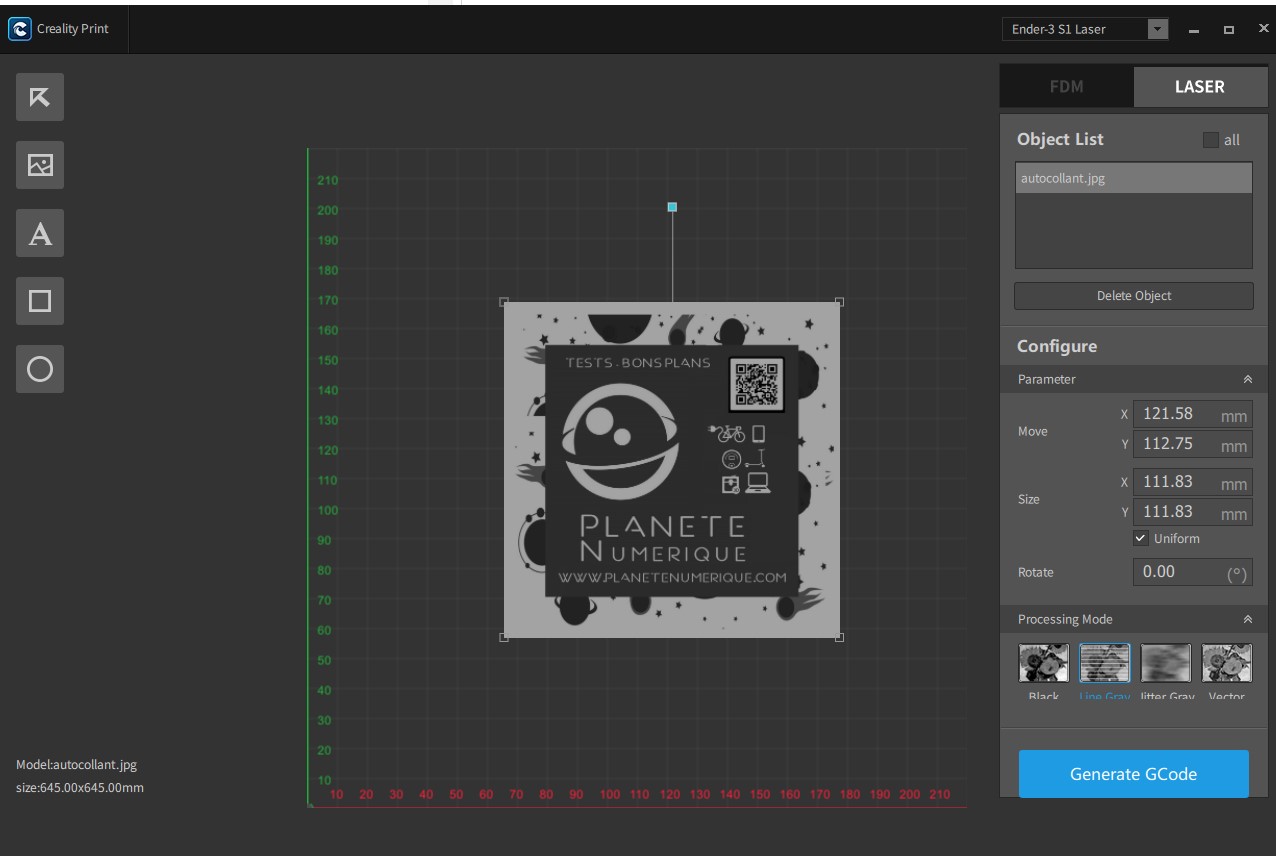
Task: Click the bottom-right resize handle of the image
Action: [x=839, y=637]
